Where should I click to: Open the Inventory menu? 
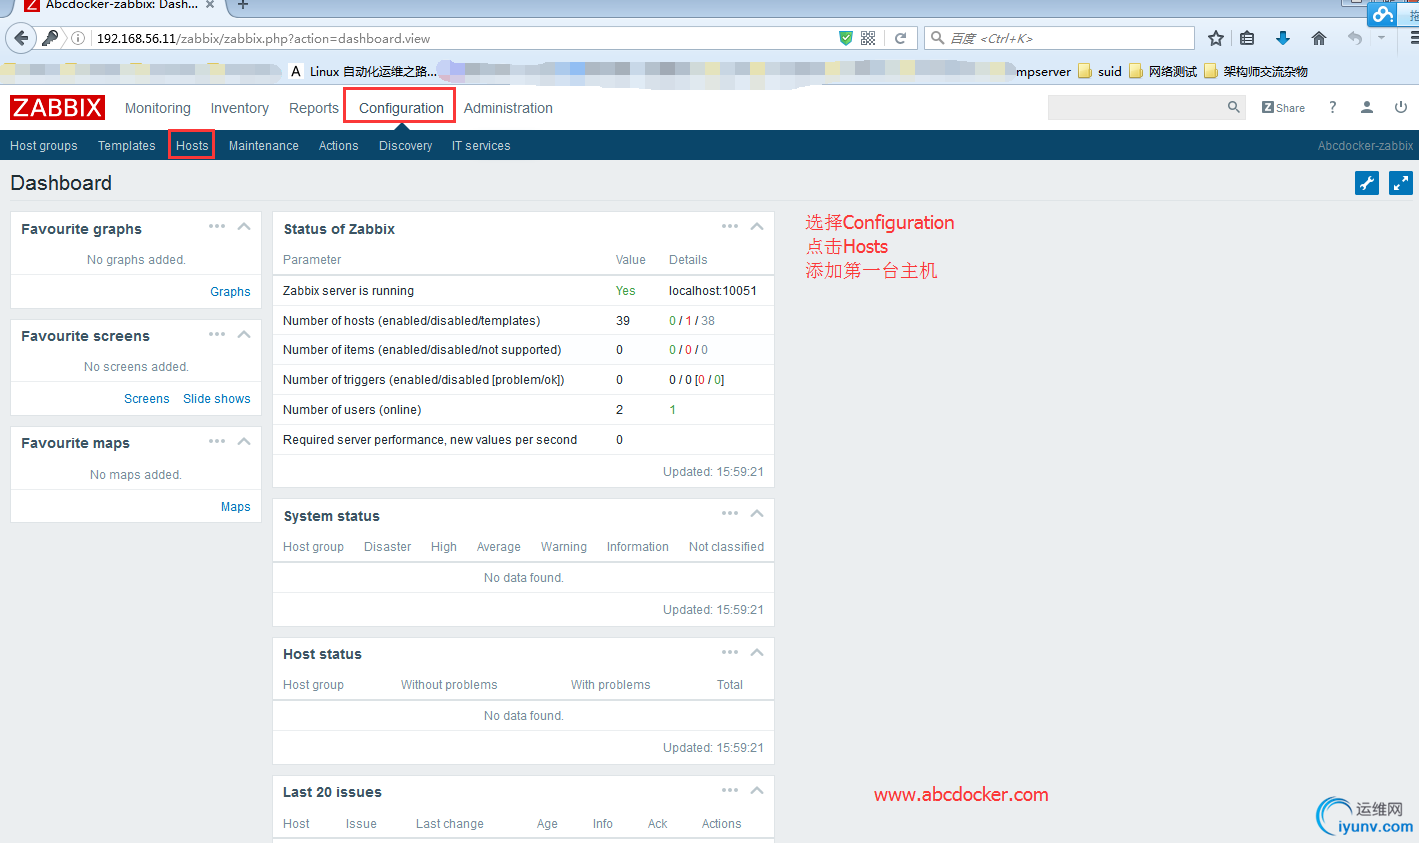click(x=239, y=108)
